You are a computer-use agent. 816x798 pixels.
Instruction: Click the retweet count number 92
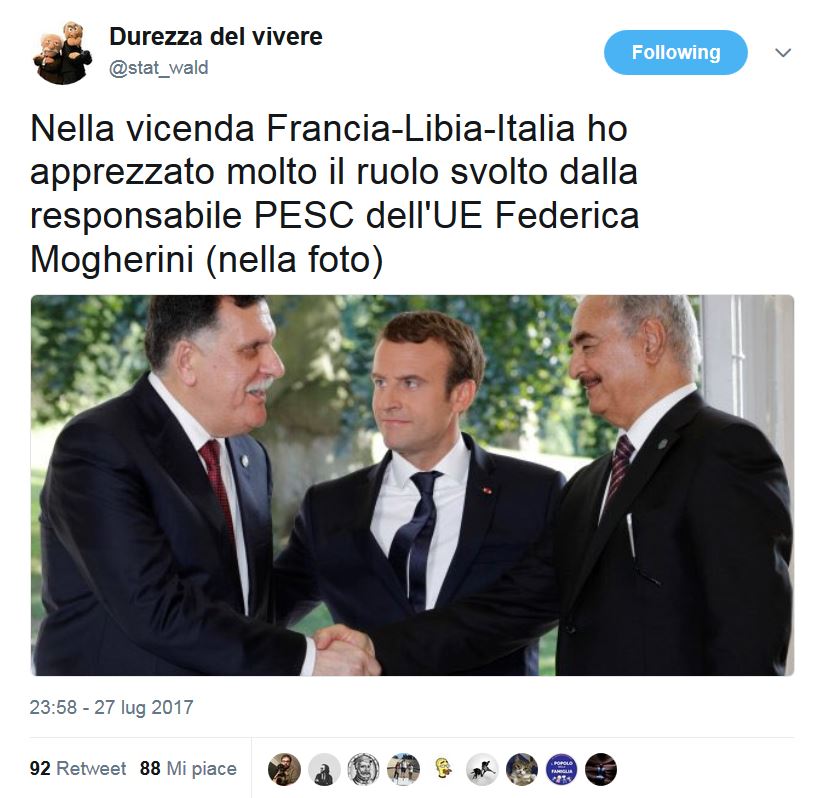click(40, 768)
